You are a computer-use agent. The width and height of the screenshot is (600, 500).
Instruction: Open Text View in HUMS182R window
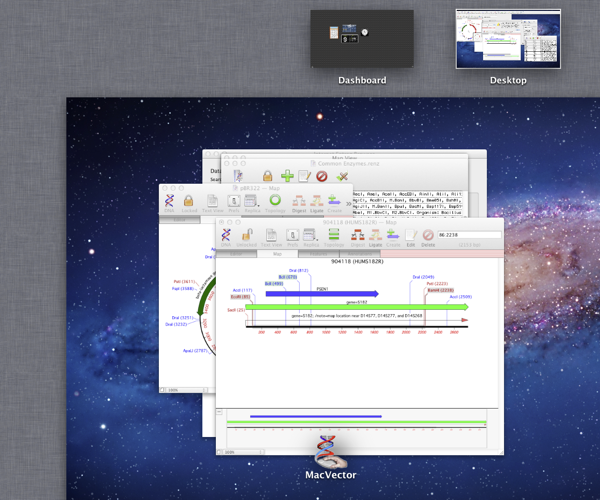coord(271,235)
